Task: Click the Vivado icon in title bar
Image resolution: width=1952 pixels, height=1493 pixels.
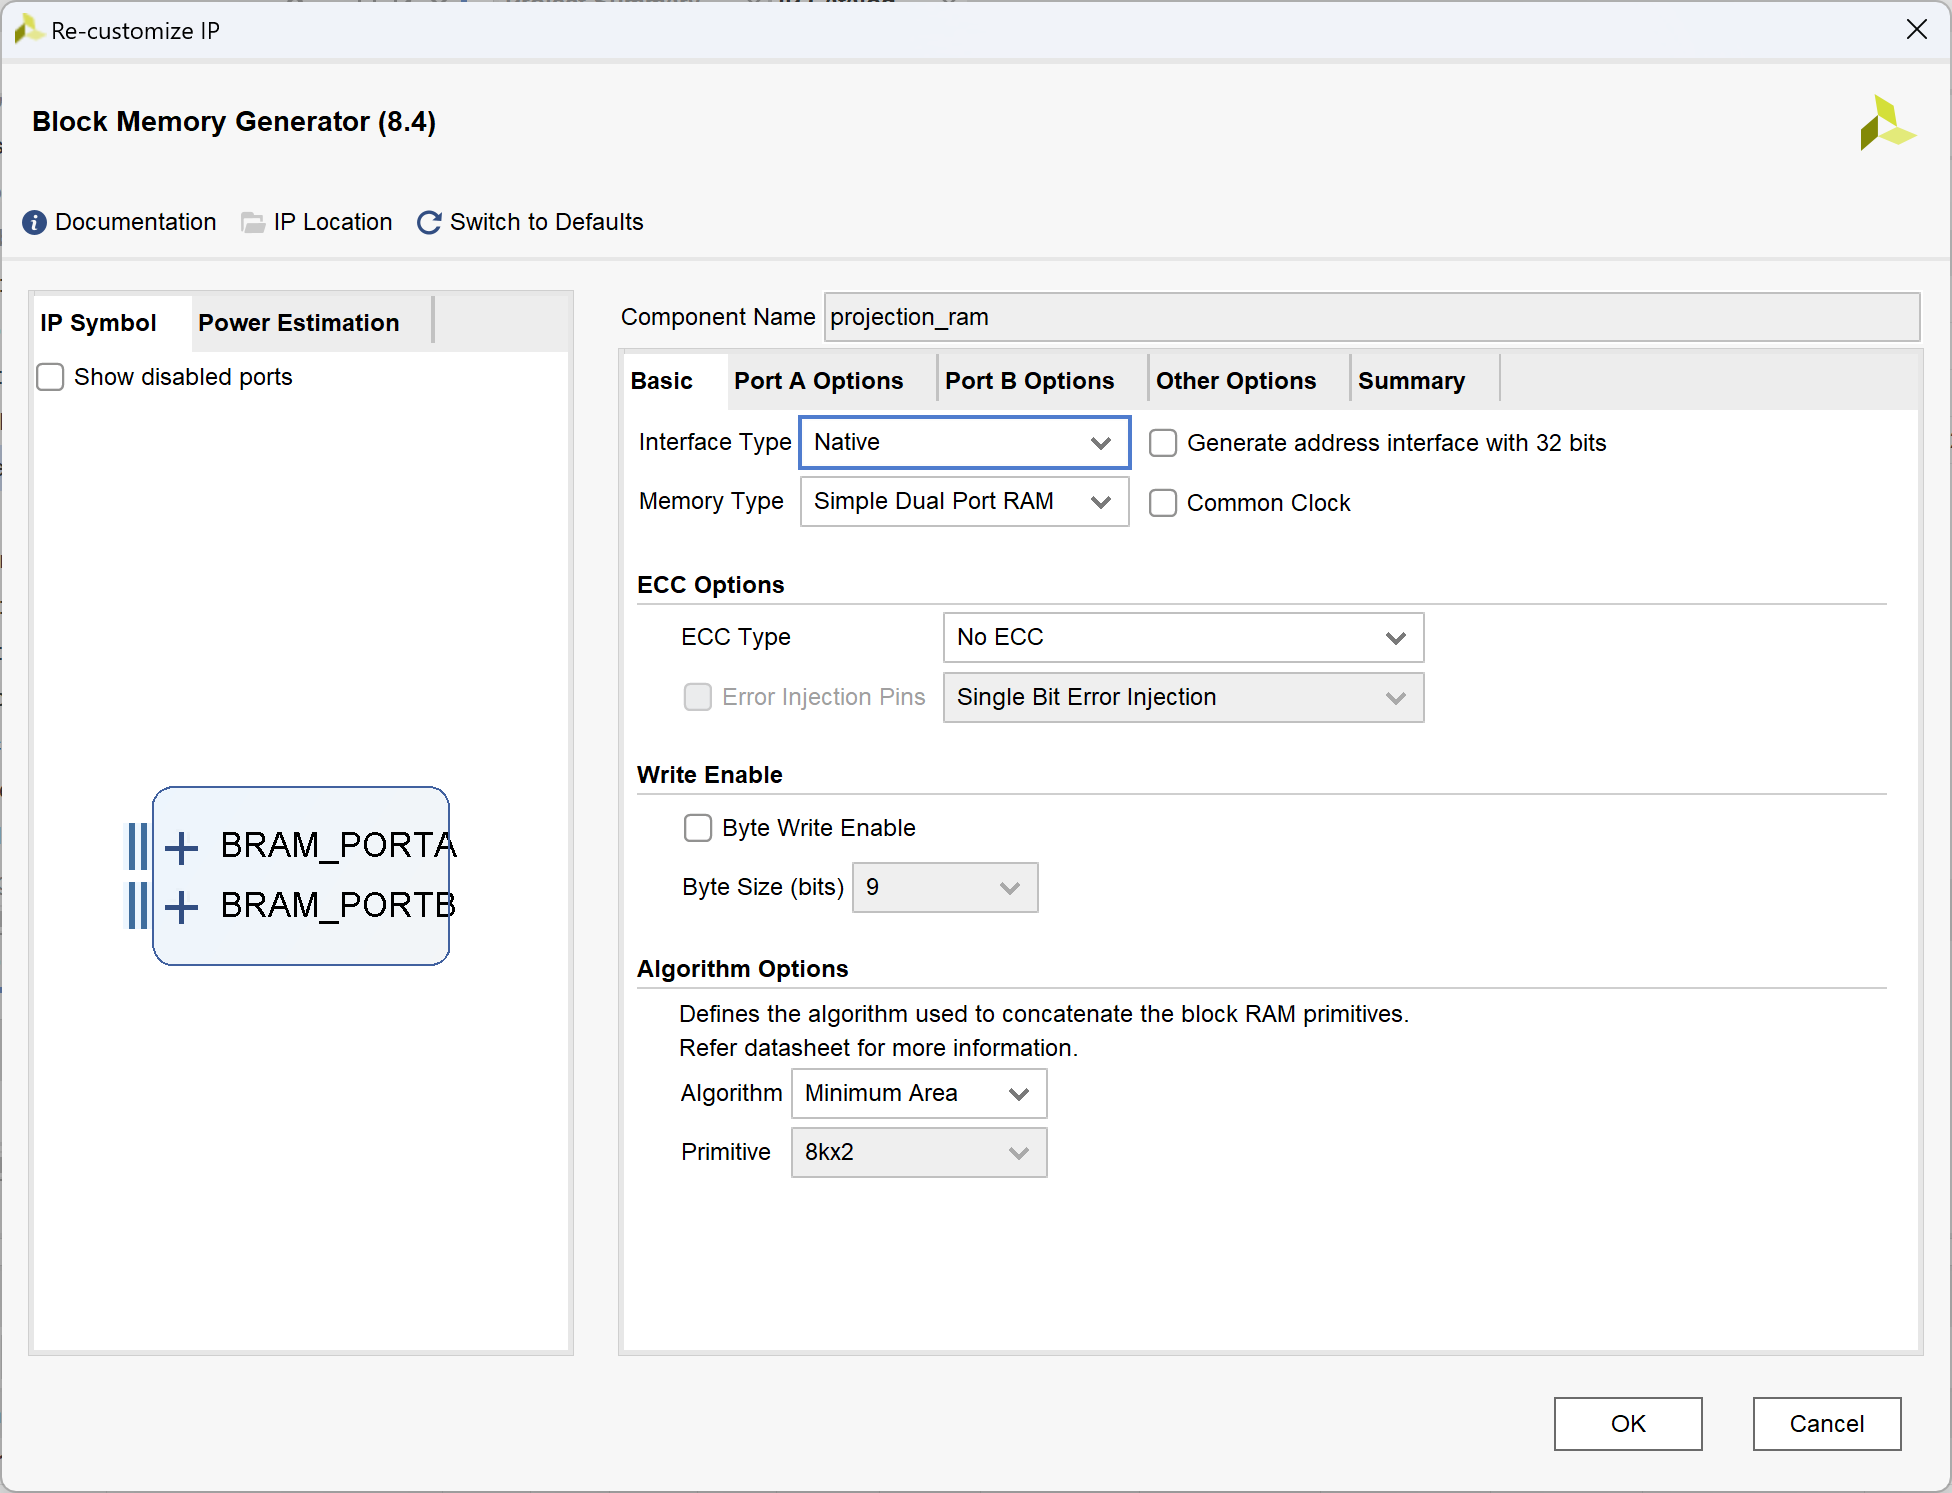Action: (x=27, y=30)
